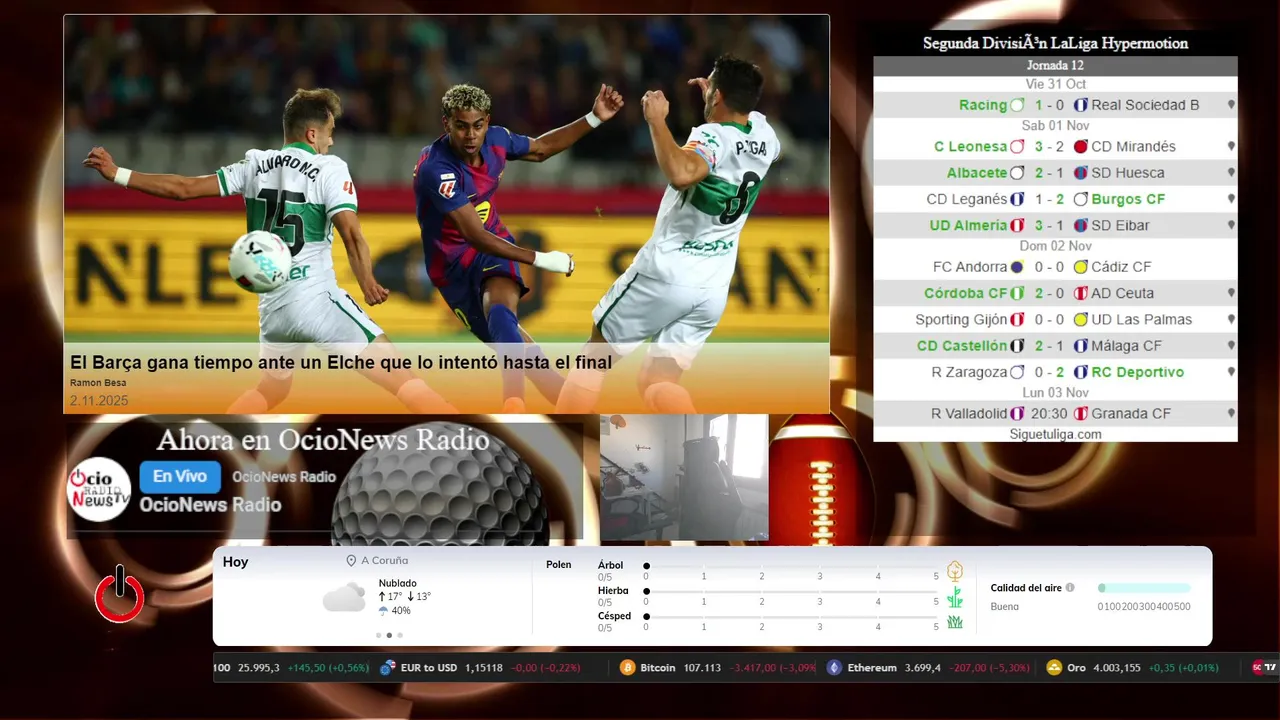
Task: Click the Árbol tree pollen icon
Action: point(955,571)
